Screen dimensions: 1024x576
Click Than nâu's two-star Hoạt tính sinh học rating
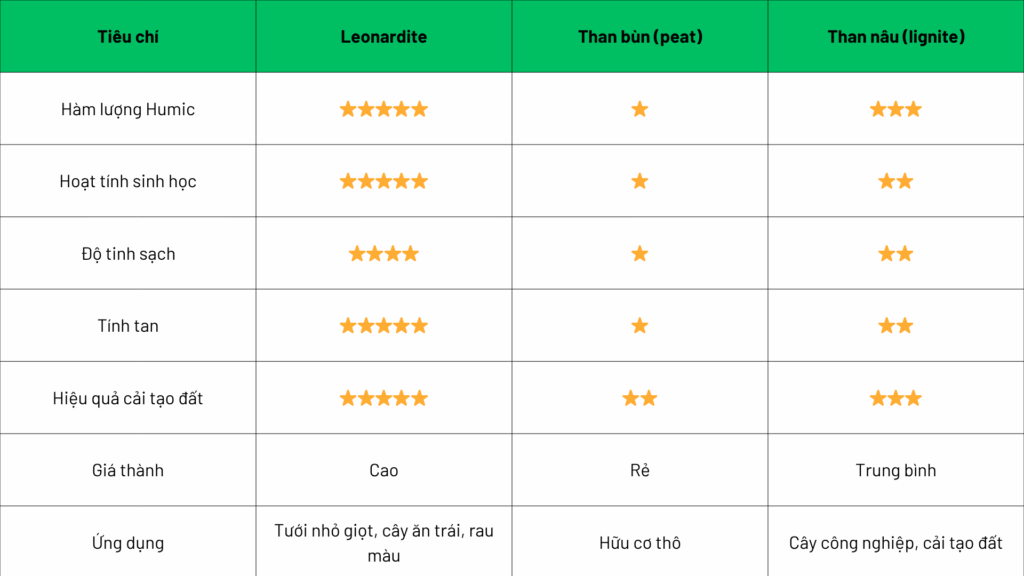point(895,181)
